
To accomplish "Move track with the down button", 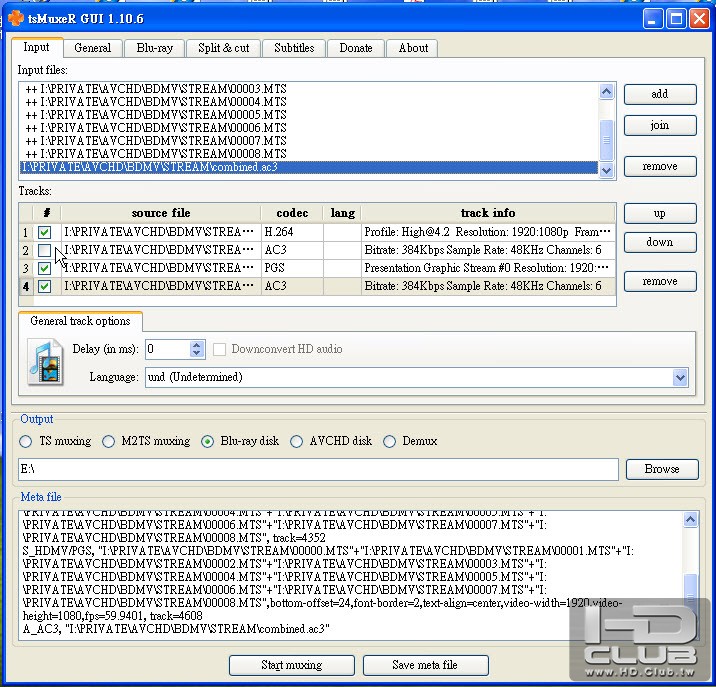I will pyautogui.click(x=660, y=242).
